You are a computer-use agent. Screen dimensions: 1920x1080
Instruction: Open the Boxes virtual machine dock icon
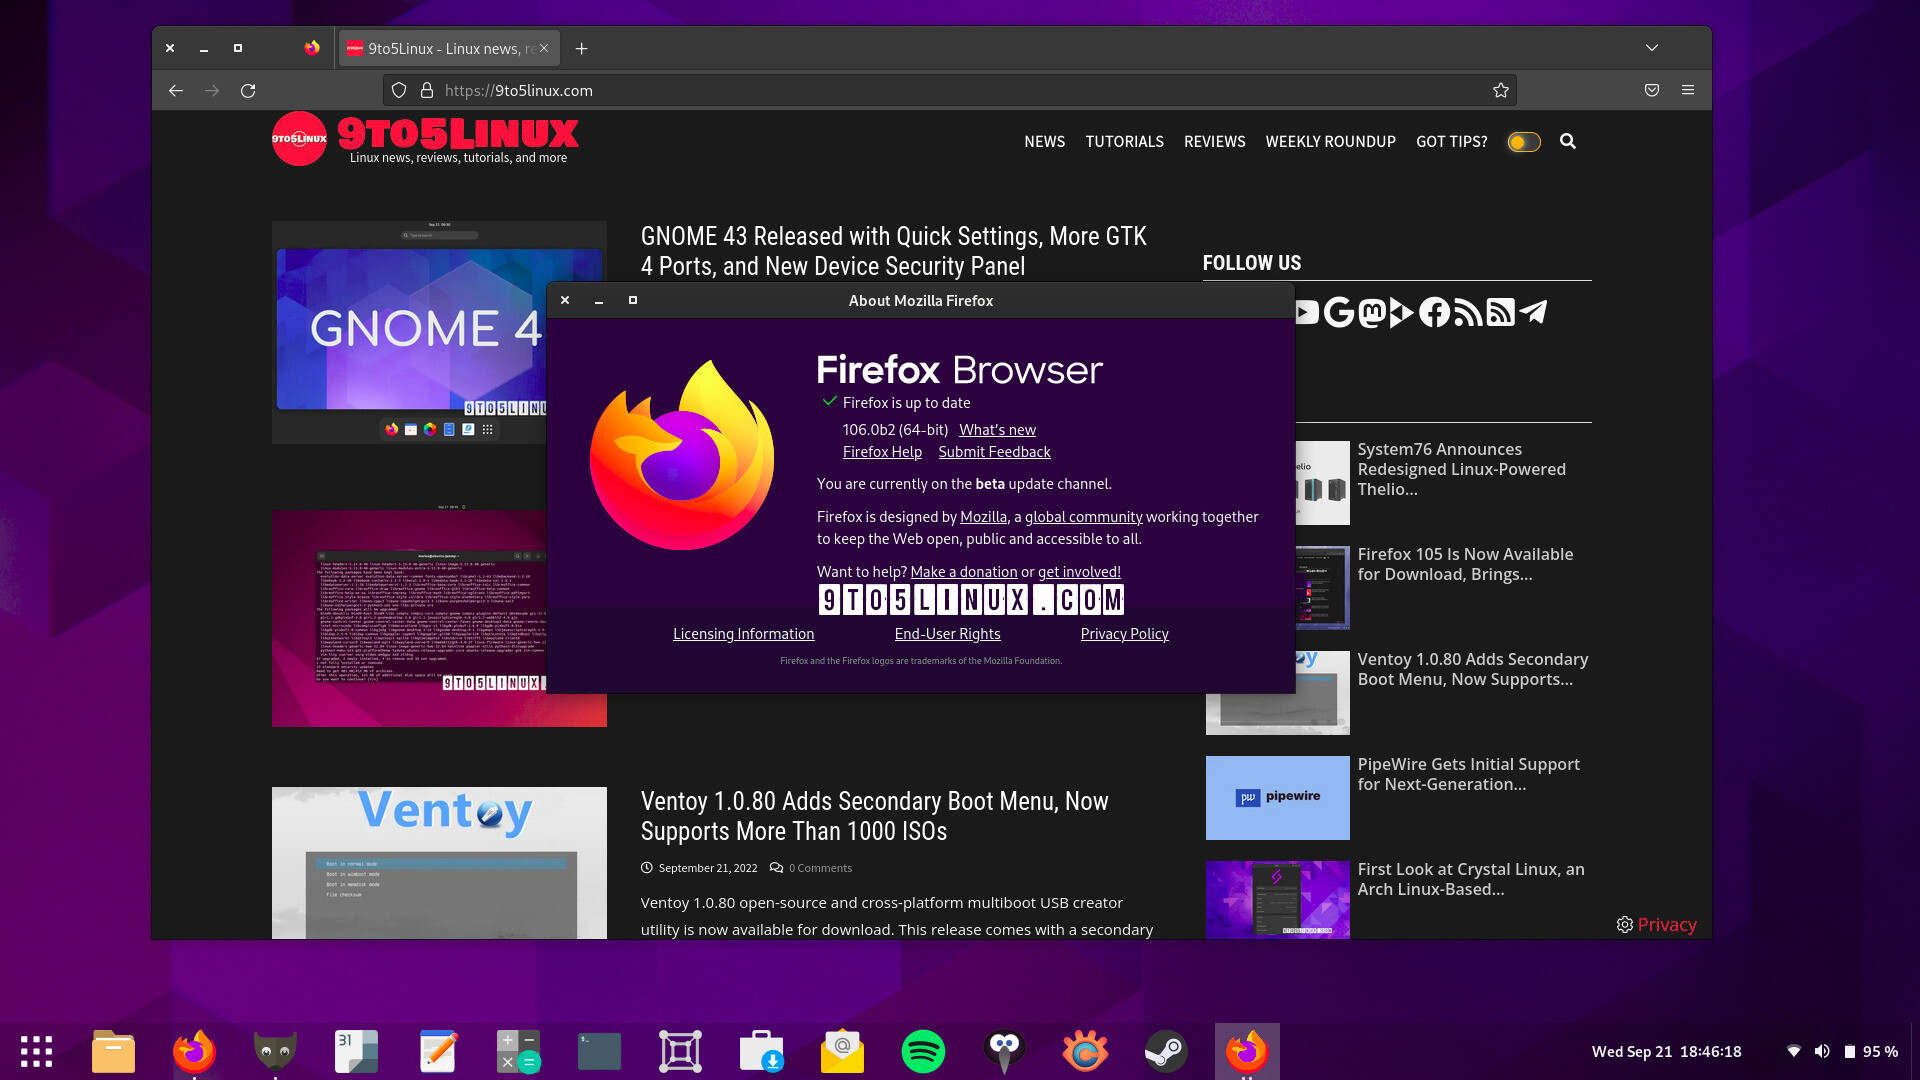pyautogui.click(x=680, y=1051)
